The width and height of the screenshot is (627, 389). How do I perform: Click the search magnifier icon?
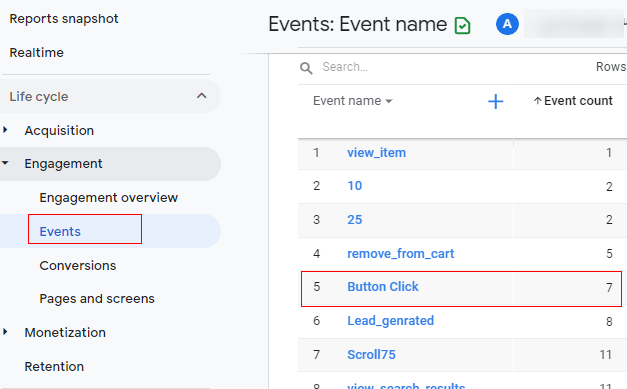pyautogui.click(x=306, y=68)
